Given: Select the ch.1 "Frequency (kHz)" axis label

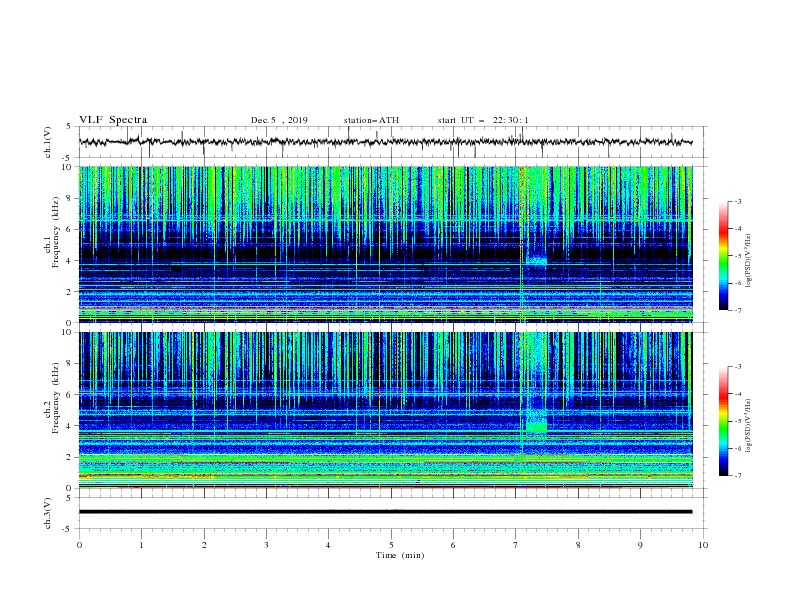Looking at the screenshot, I should coord(56,232).
